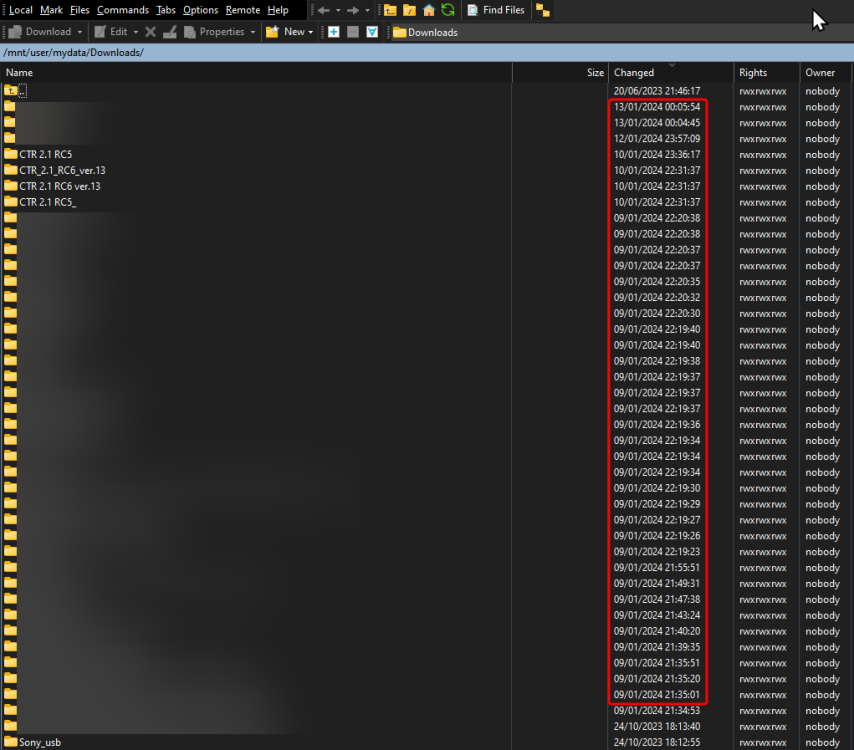Viewport: 854px width, 750px height.
Task: Expand the Properties dropdown arrow
Action: [253, 32]
